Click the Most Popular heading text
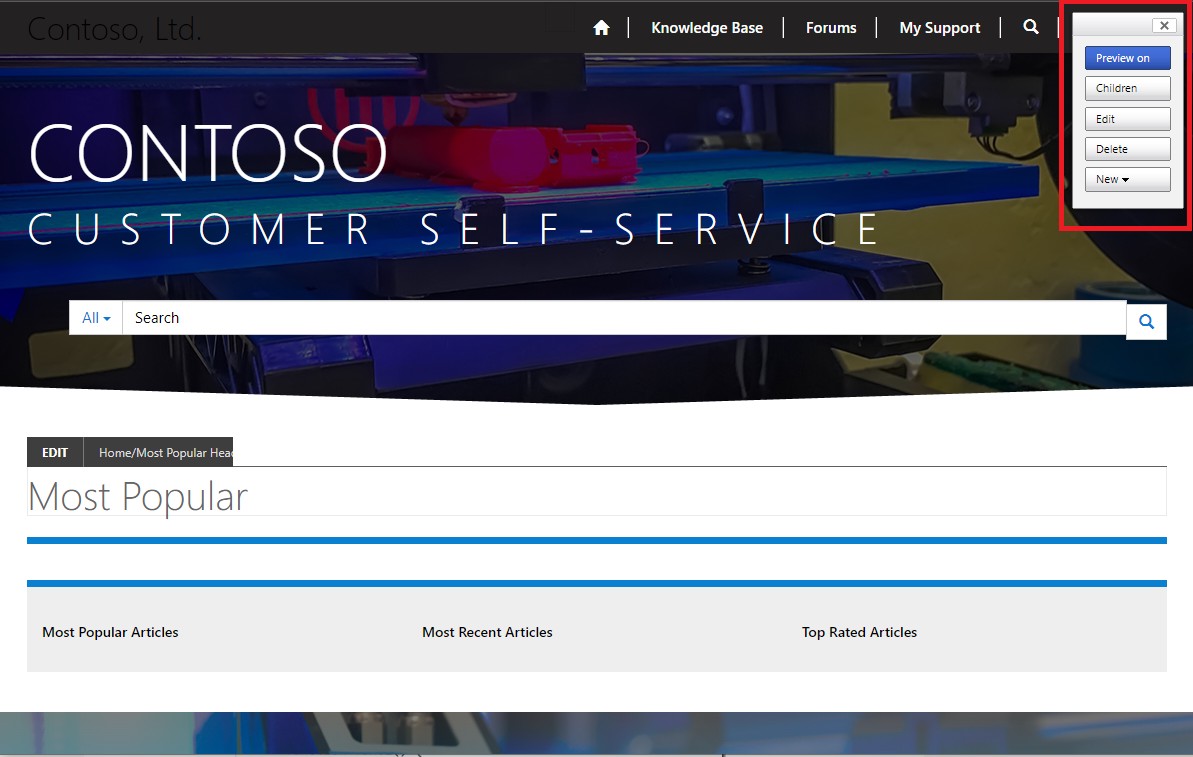 (x=138, y=497)
